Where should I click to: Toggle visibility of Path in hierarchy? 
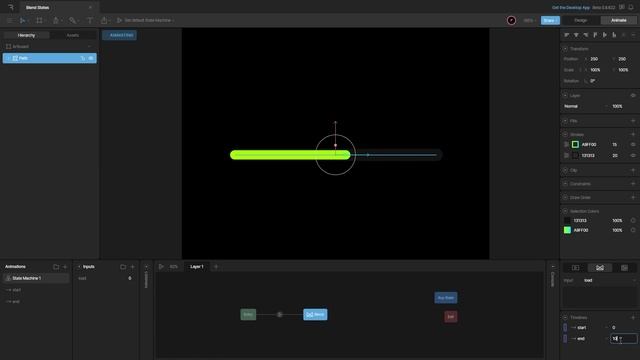(91, 58)
